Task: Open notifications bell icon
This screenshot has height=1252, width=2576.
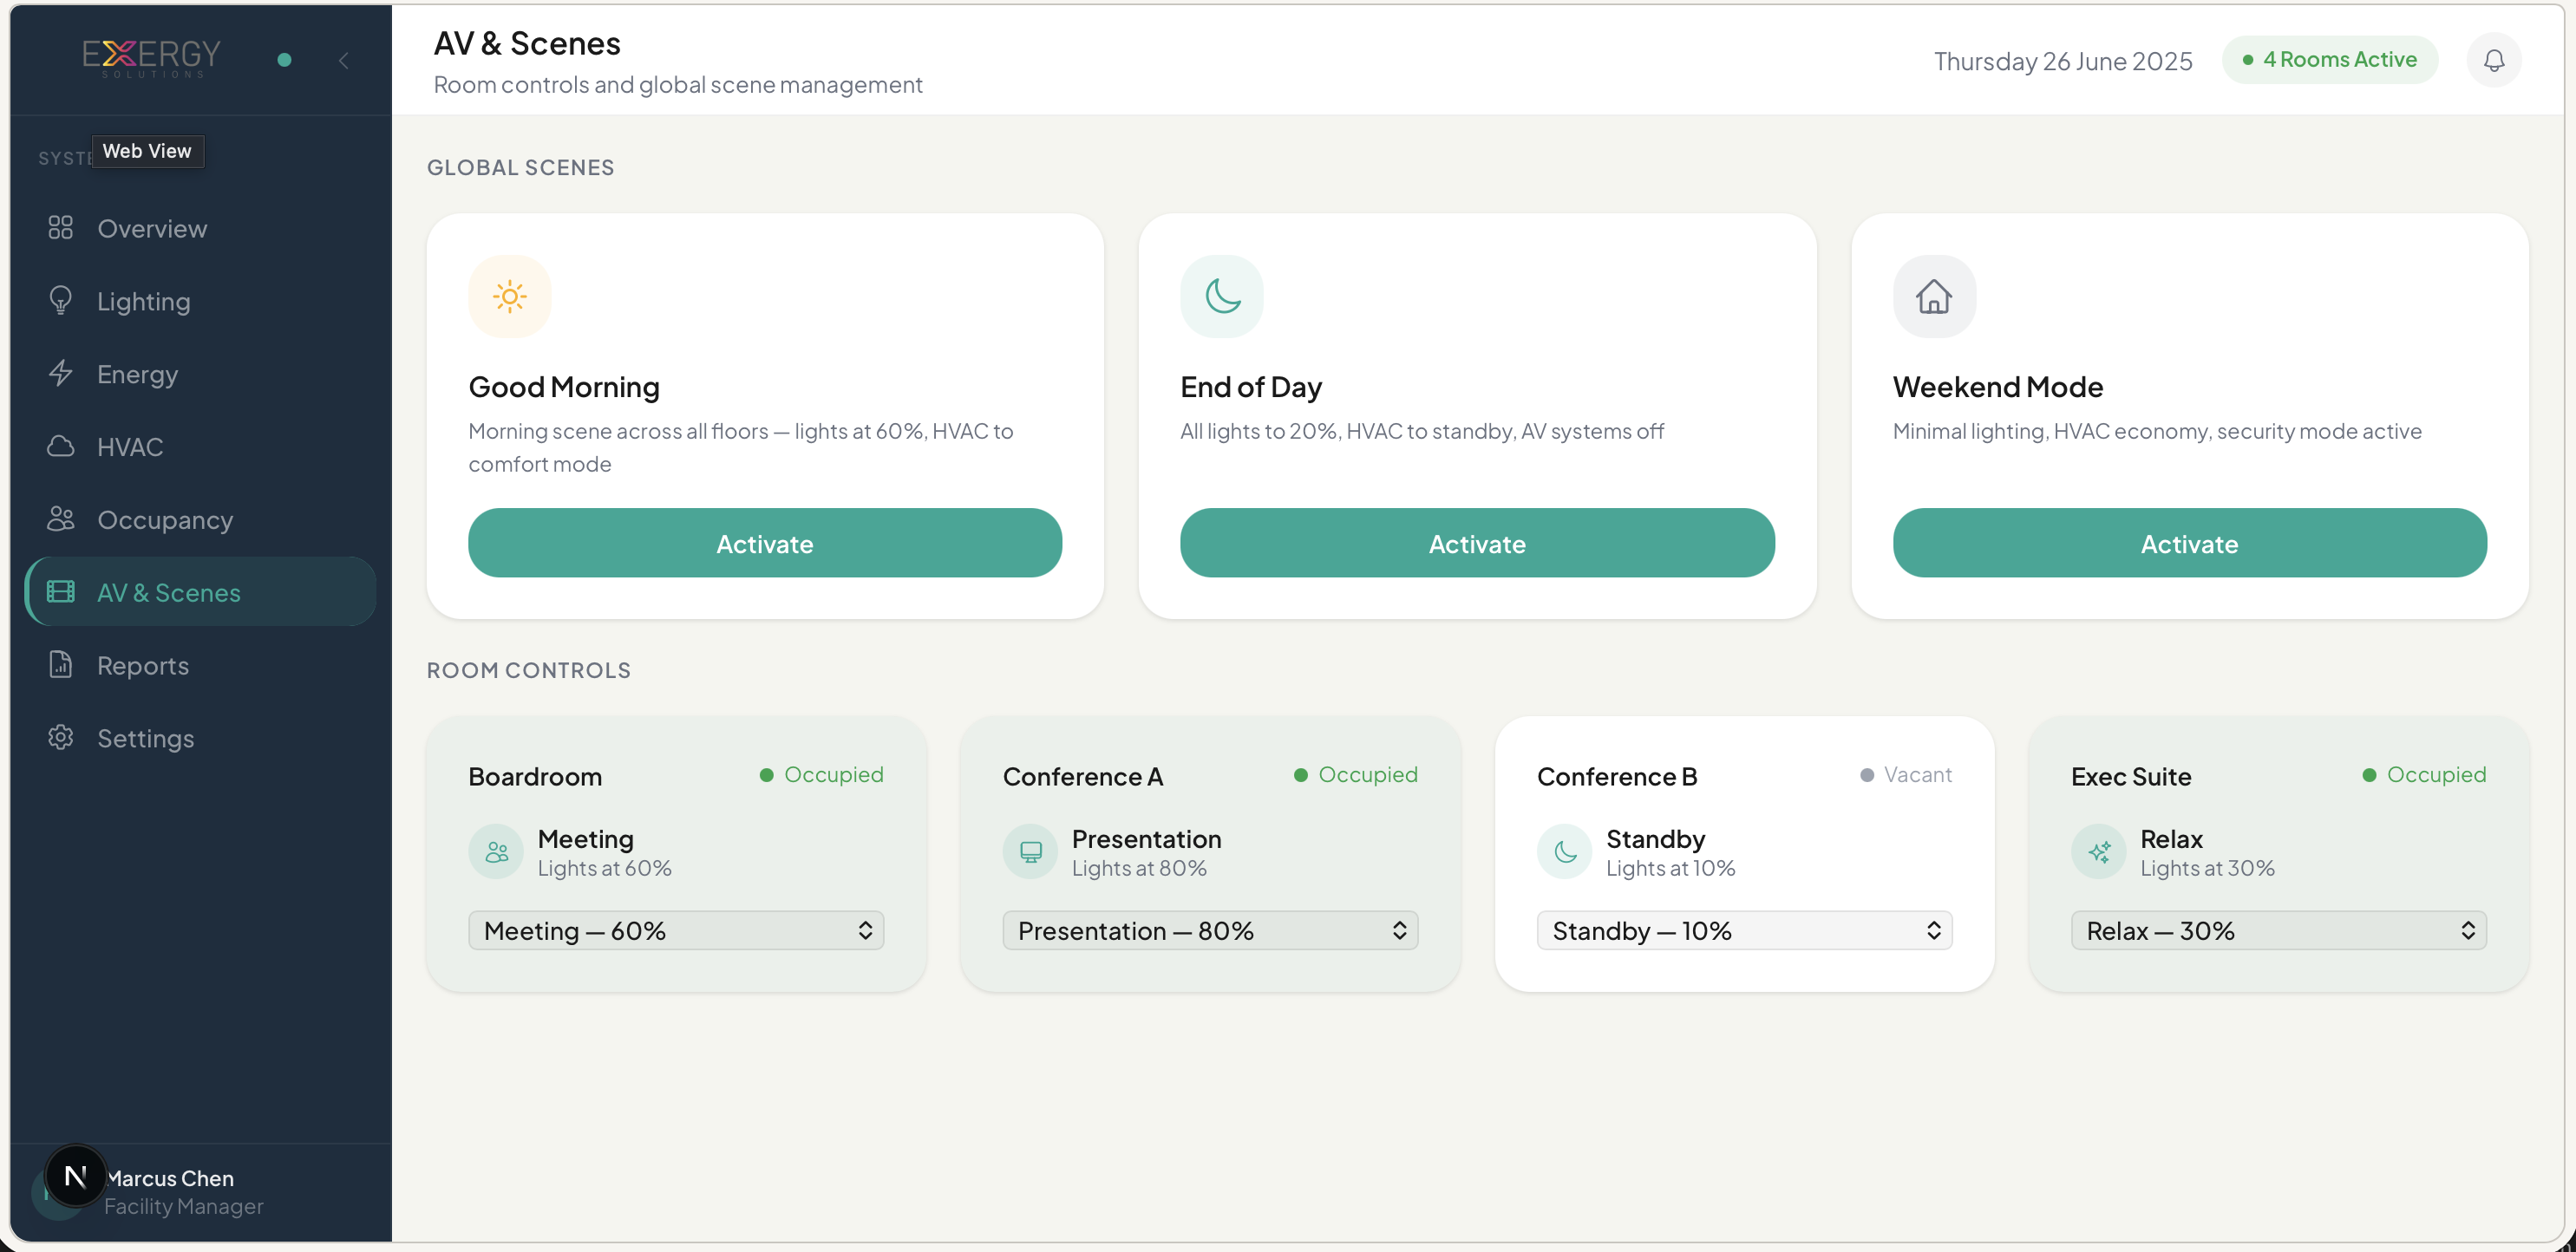Action: [x=2494, y=60]
